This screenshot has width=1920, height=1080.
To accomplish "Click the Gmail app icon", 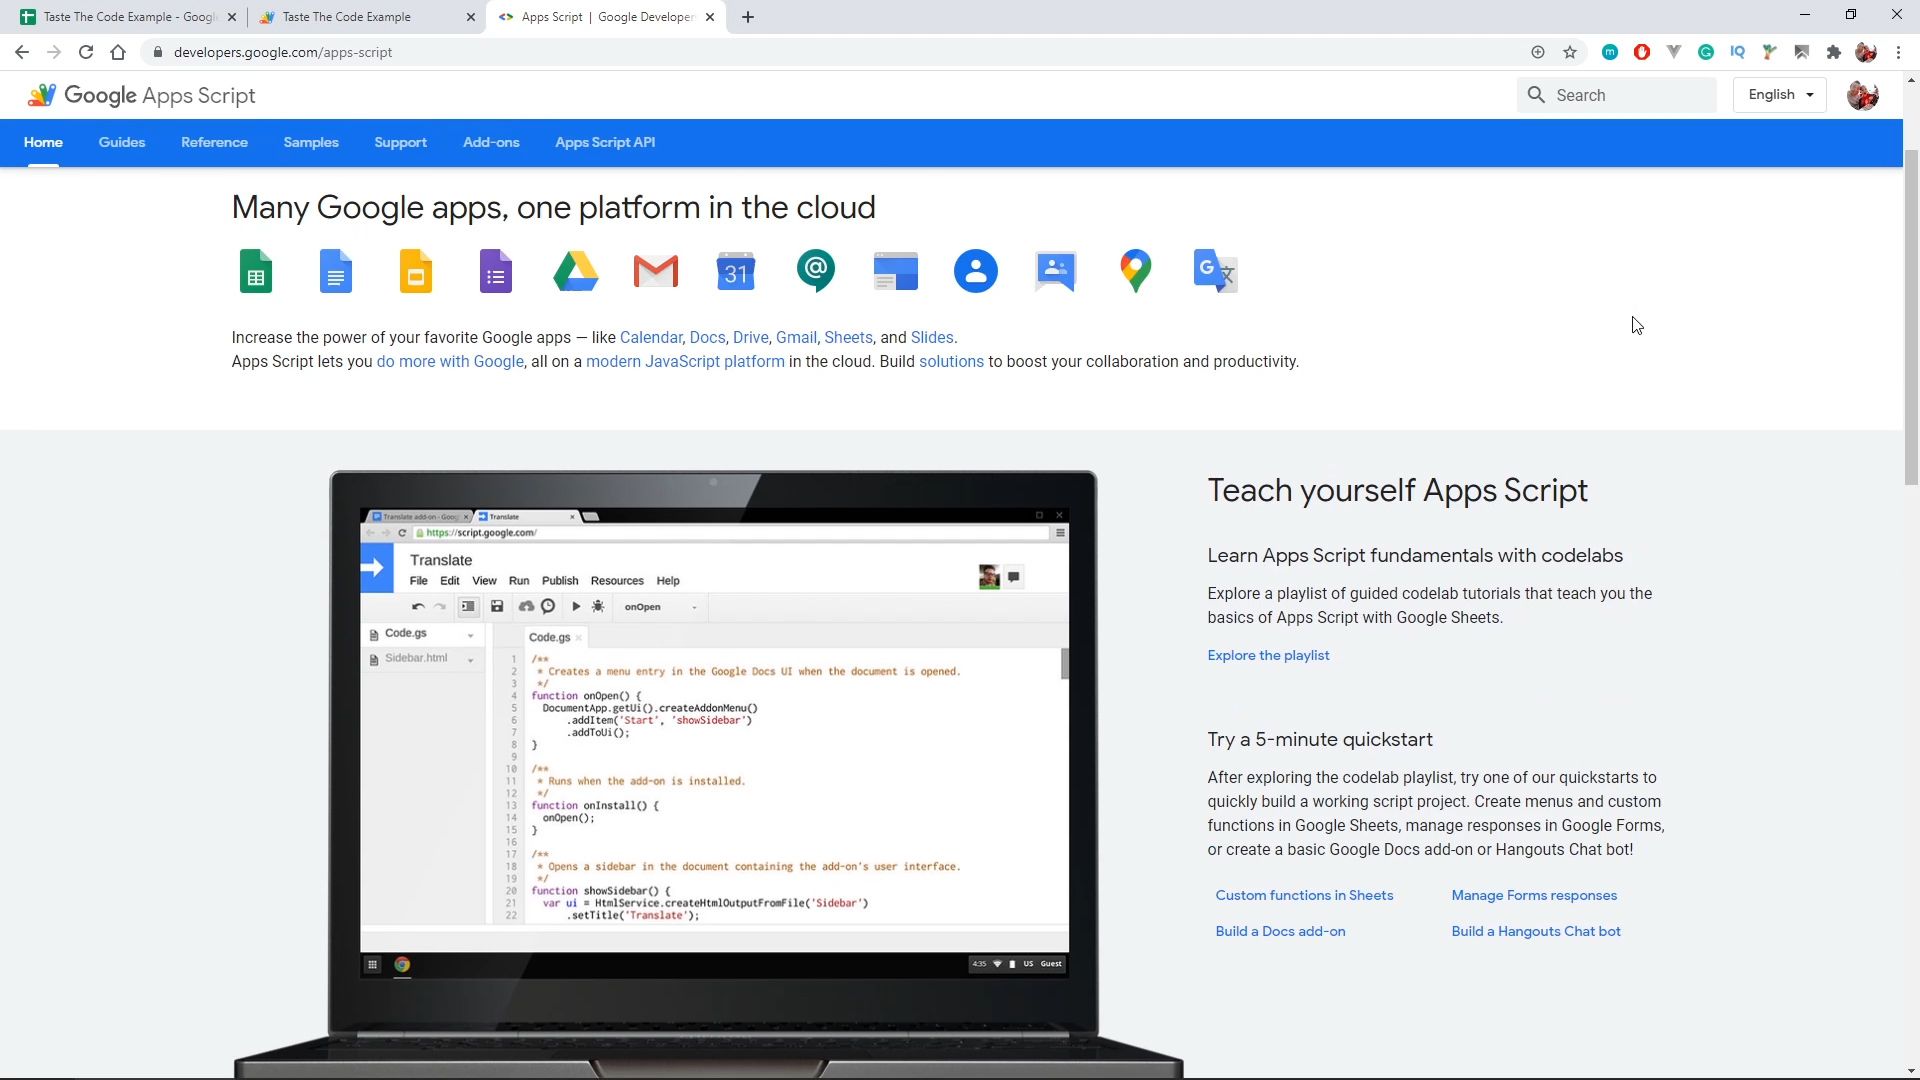I will 656,271.
